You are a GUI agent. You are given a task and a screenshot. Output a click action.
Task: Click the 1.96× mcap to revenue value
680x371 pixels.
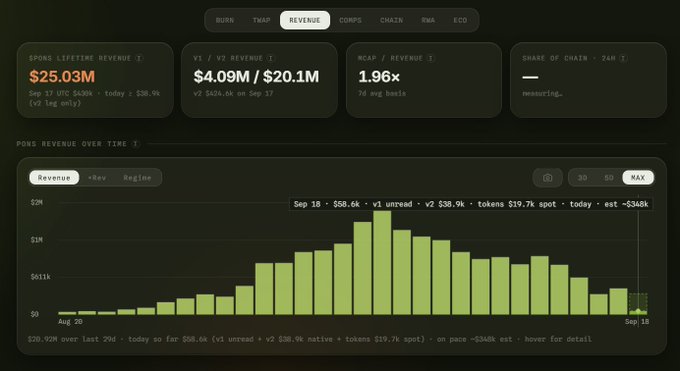pyautogui.click(x=379, y=77)
